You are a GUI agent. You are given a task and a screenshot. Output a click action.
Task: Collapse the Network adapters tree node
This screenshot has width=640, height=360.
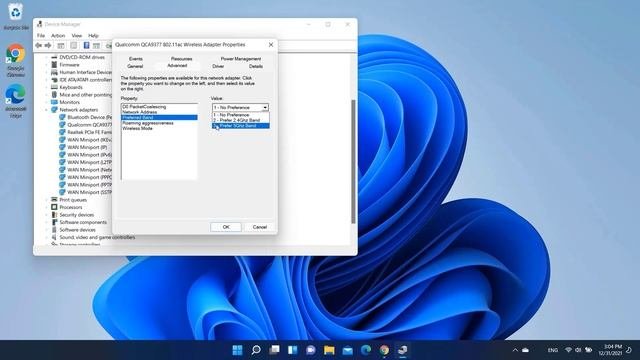47,110
